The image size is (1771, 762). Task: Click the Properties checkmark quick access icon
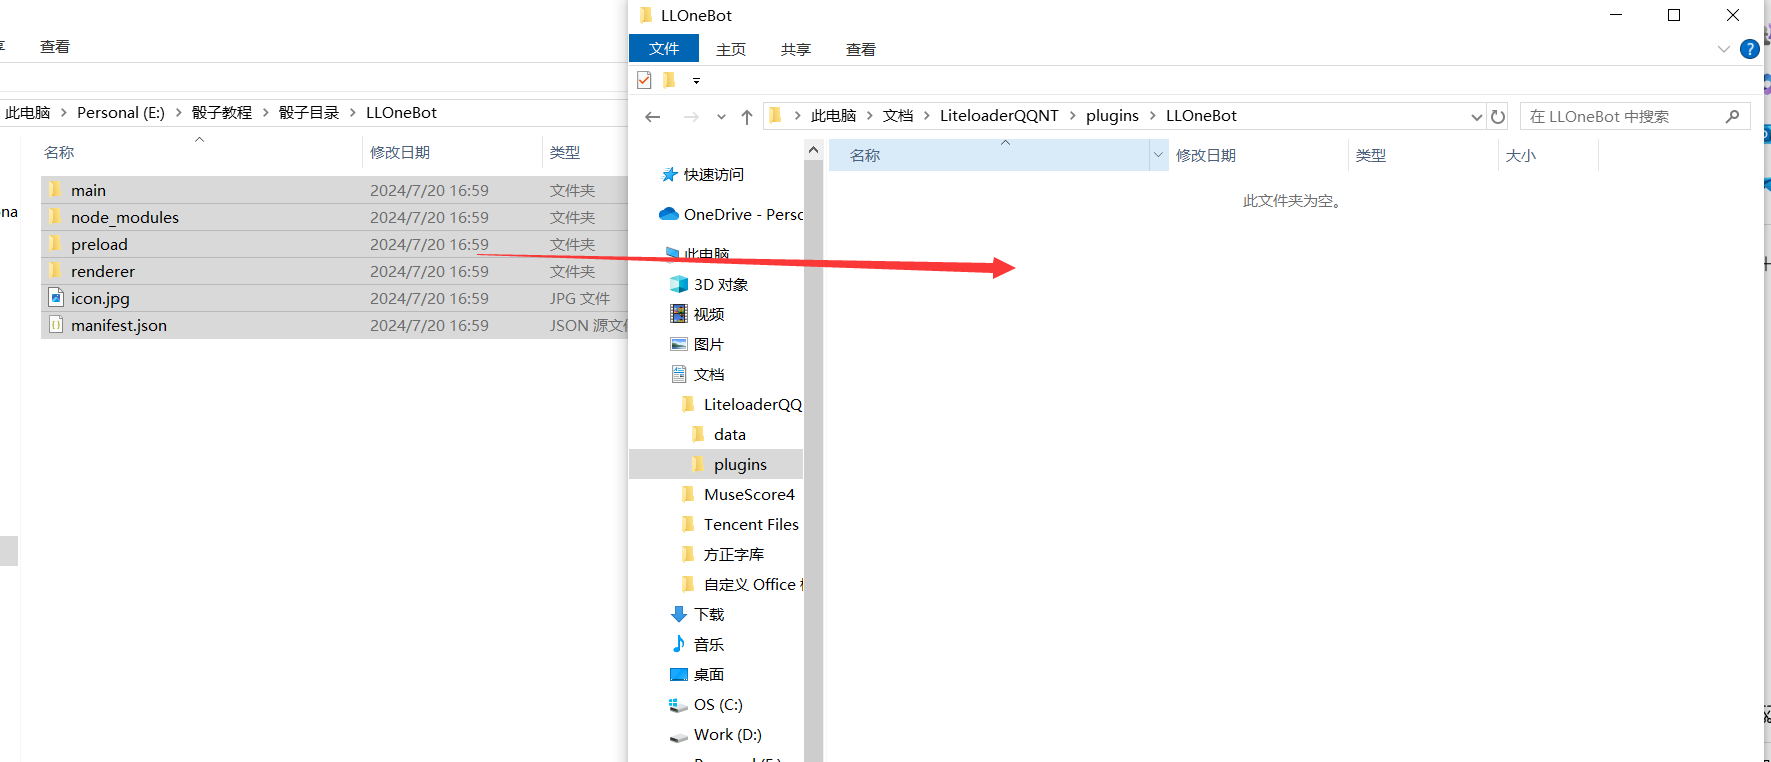[x=644, y=80]
